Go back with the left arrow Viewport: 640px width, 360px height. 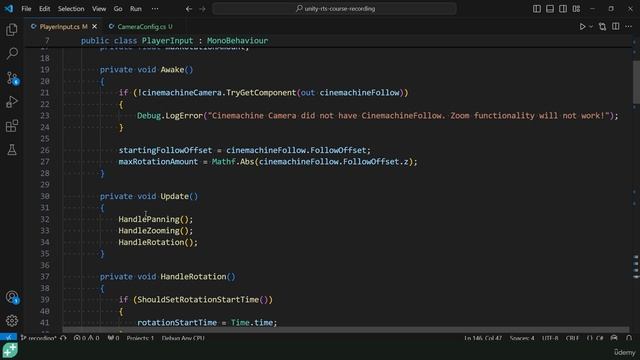pos(189,9)
